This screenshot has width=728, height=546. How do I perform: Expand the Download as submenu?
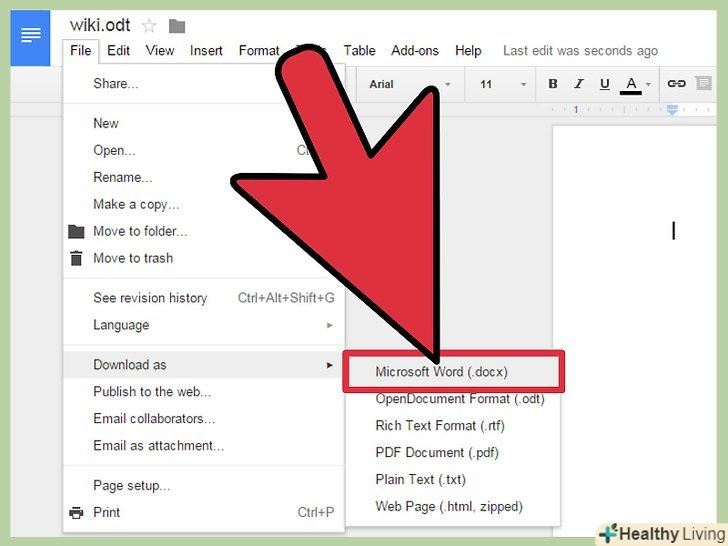pyautogui.click(x=203, y=365)
